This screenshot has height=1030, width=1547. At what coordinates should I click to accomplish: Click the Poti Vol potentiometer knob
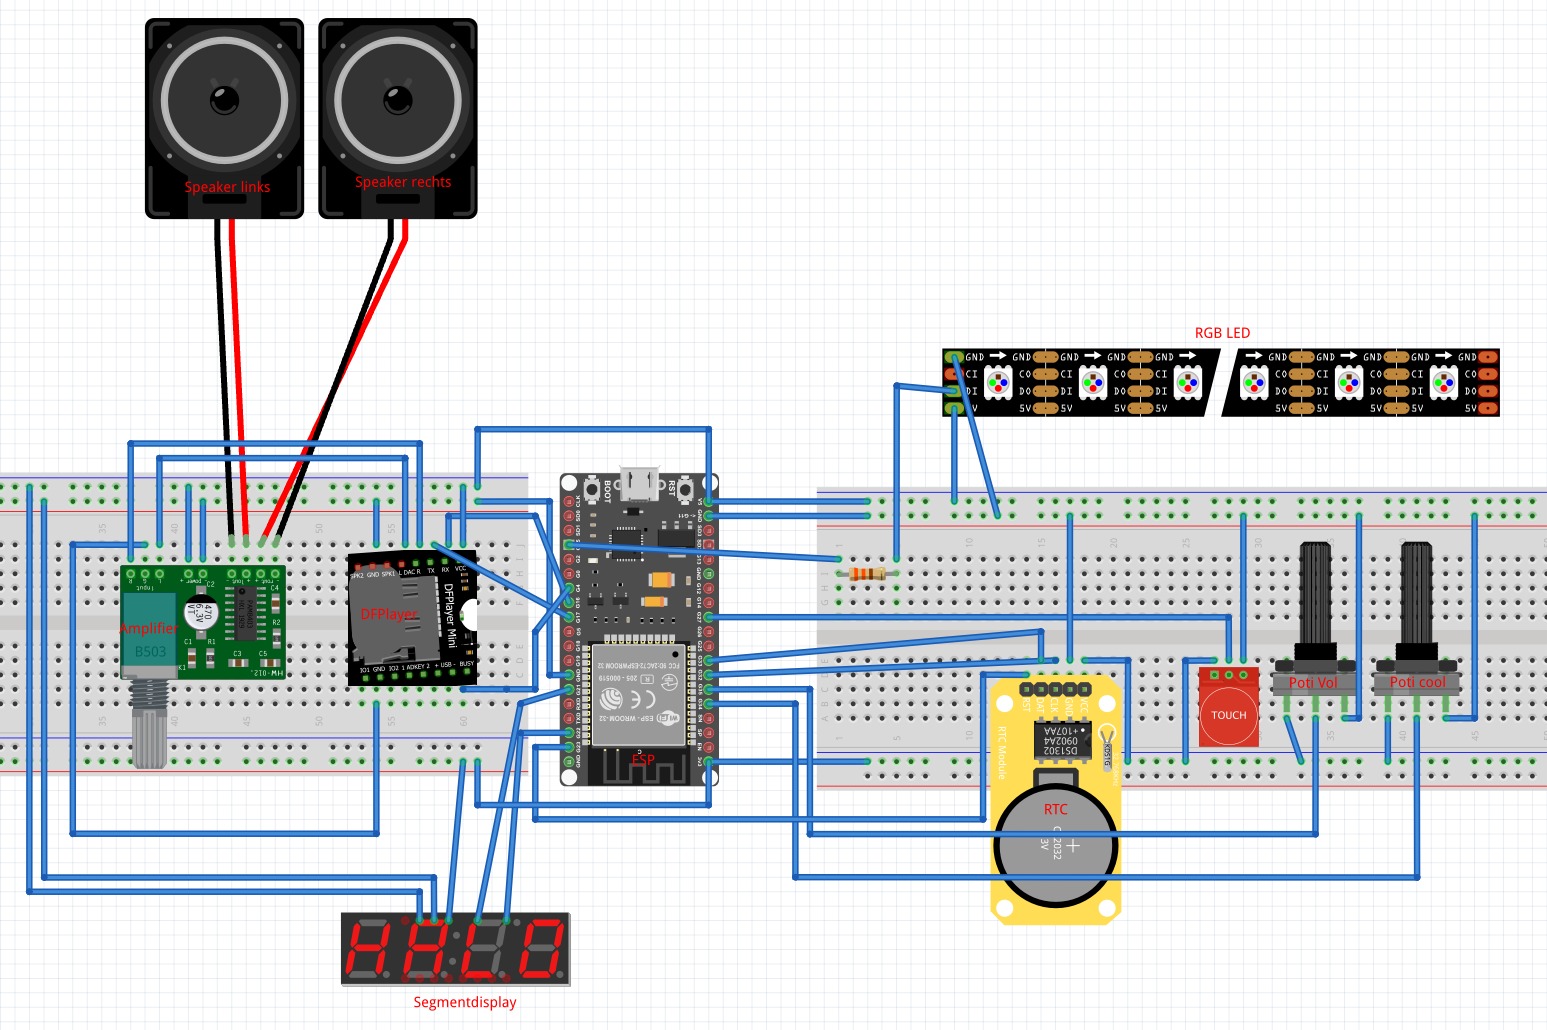(x=1314, y=595)
